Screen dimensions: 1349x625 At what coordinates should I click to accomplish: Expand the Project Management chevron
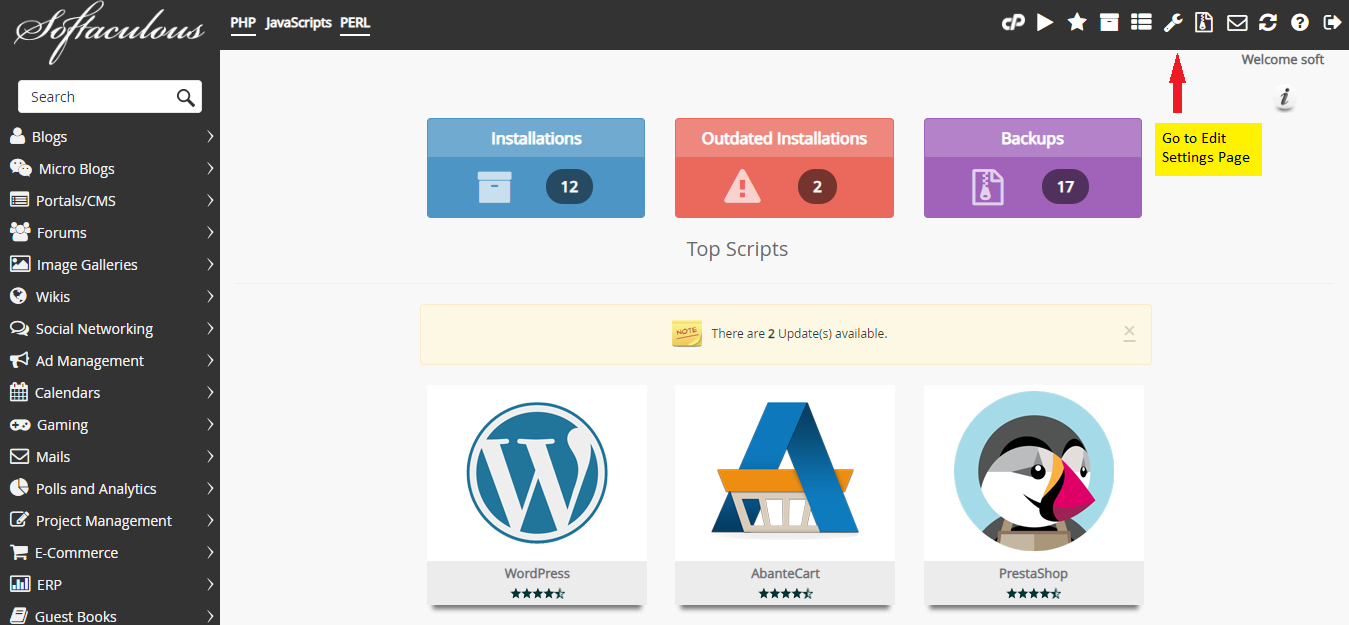(x=210, y=520)
